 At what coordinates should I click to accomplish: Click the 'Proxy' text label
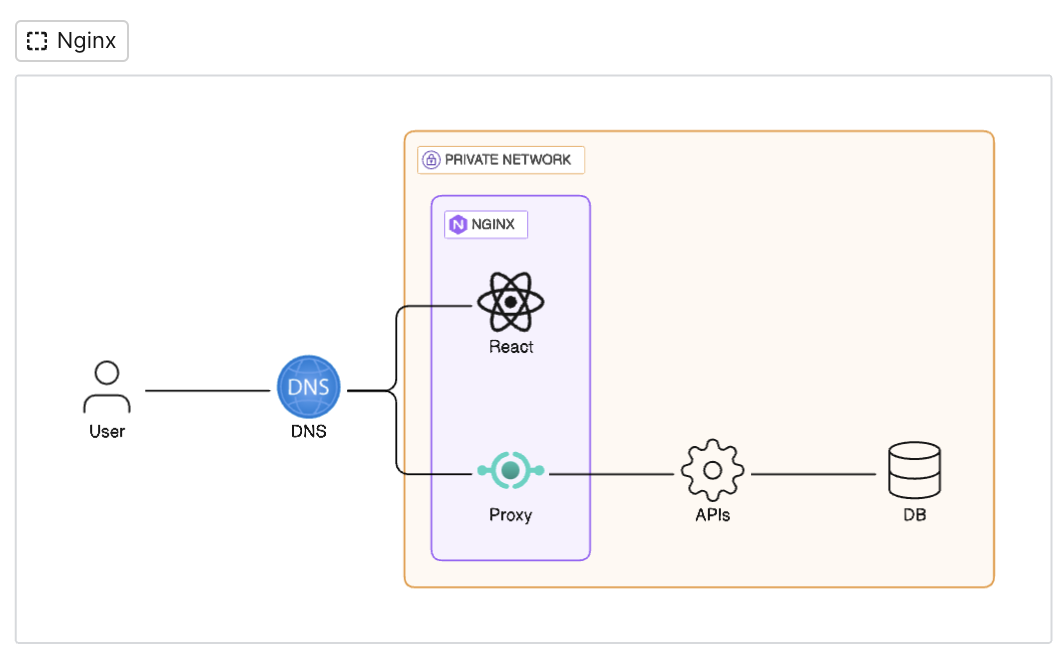[511, 515]
